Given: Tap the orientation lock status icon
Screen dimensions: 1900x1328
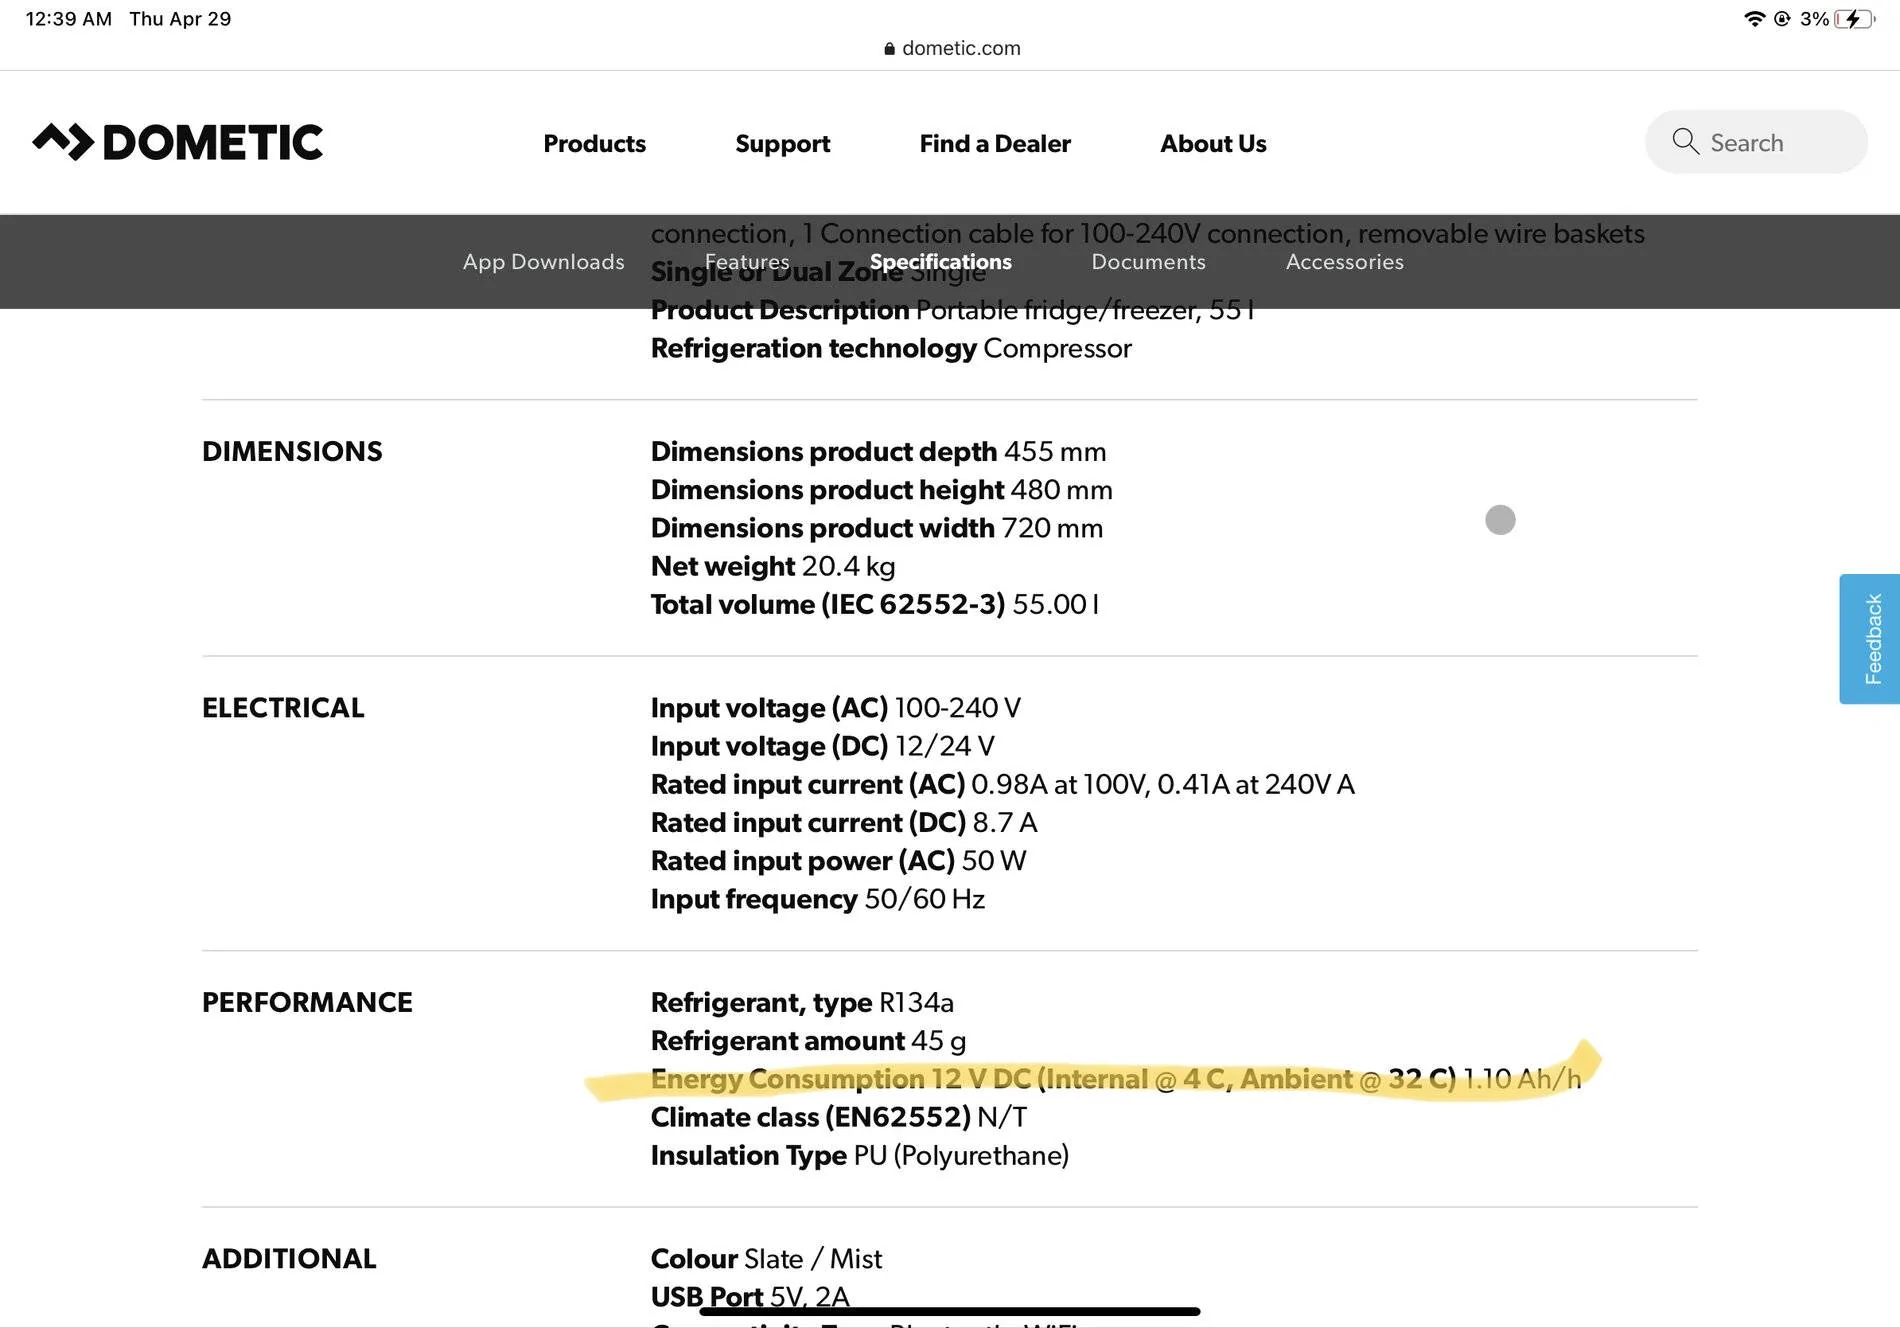Looking at the screenshot, I should point(1782,19).
